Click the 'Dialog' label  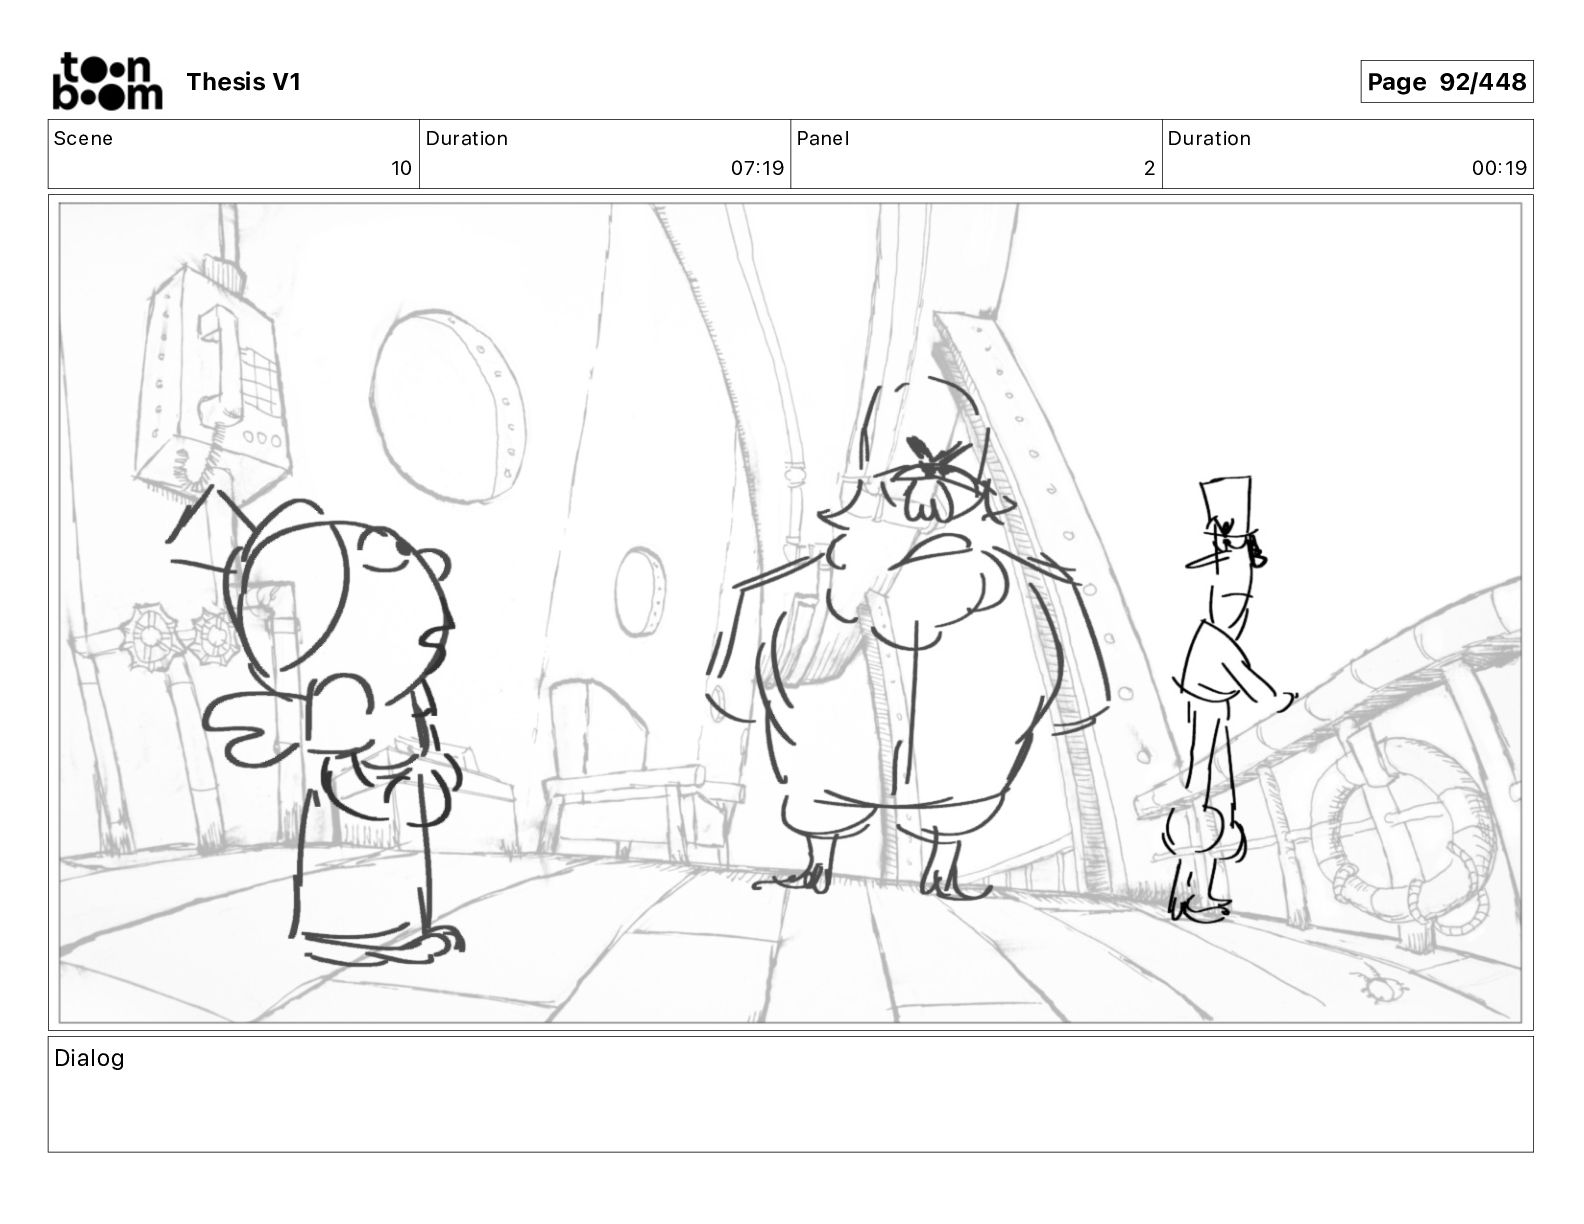[x=89, y=1058]
